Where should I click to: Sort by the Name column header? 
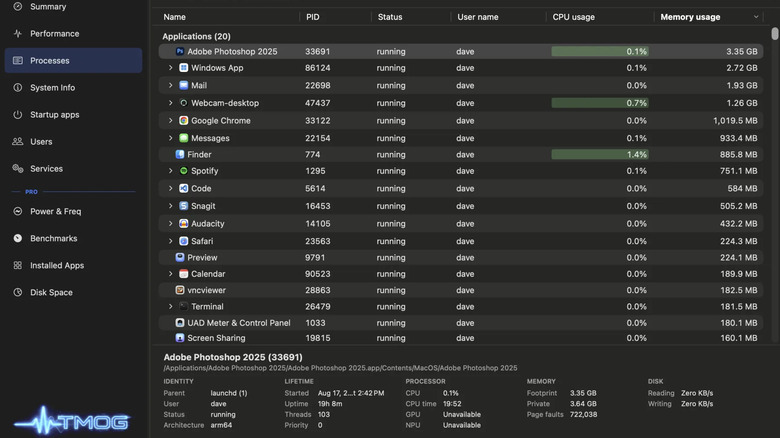(175, 17)
